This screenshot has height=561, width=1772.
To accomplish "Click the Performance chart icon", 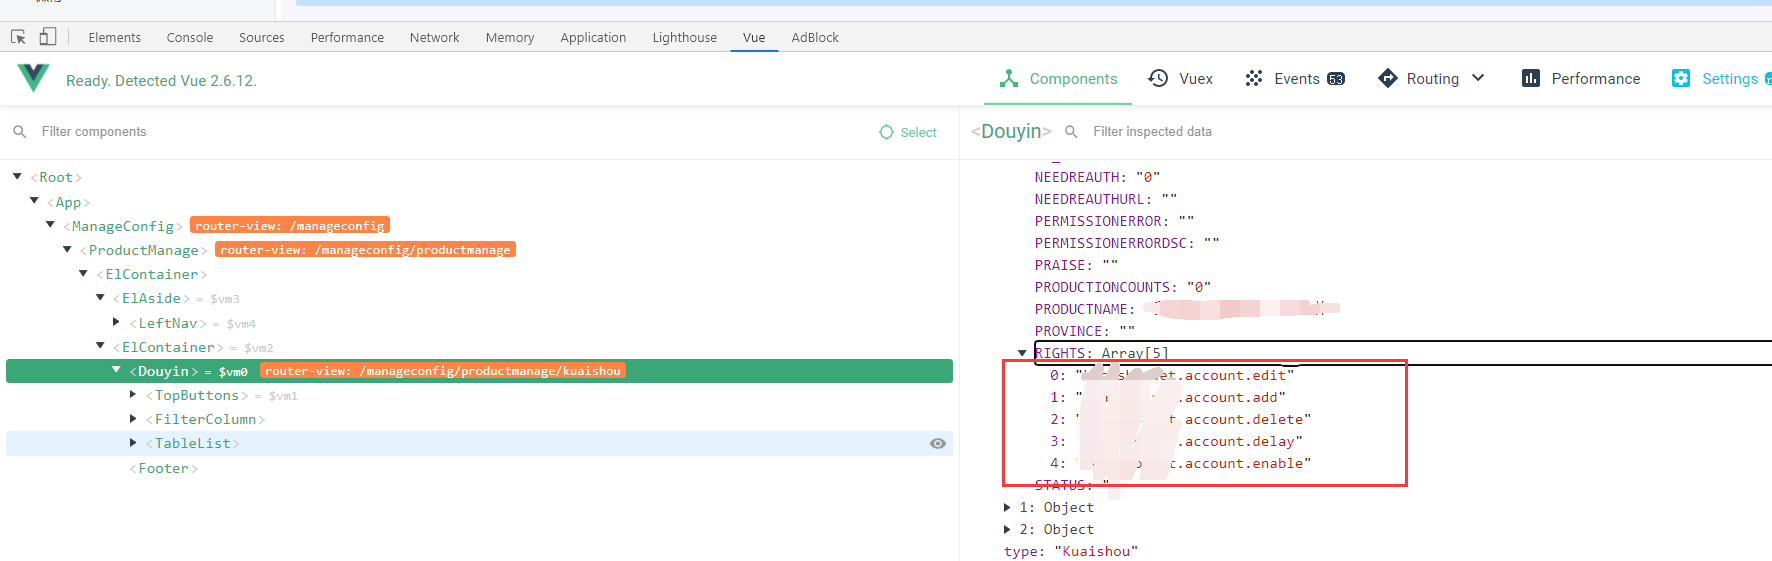I will (x=1531, y=78).
